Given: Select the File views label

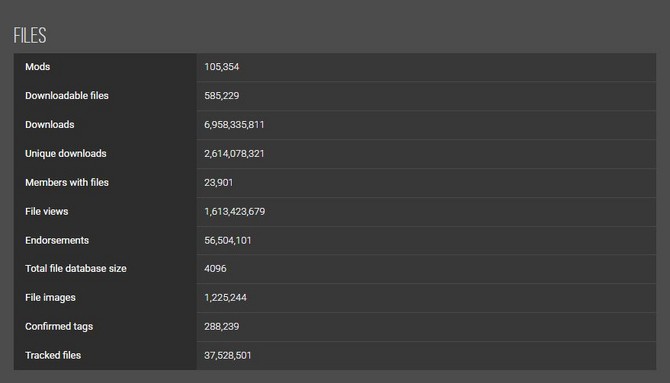Looking at the screenshot, I should pyautogui.click(x=47, y=211).
